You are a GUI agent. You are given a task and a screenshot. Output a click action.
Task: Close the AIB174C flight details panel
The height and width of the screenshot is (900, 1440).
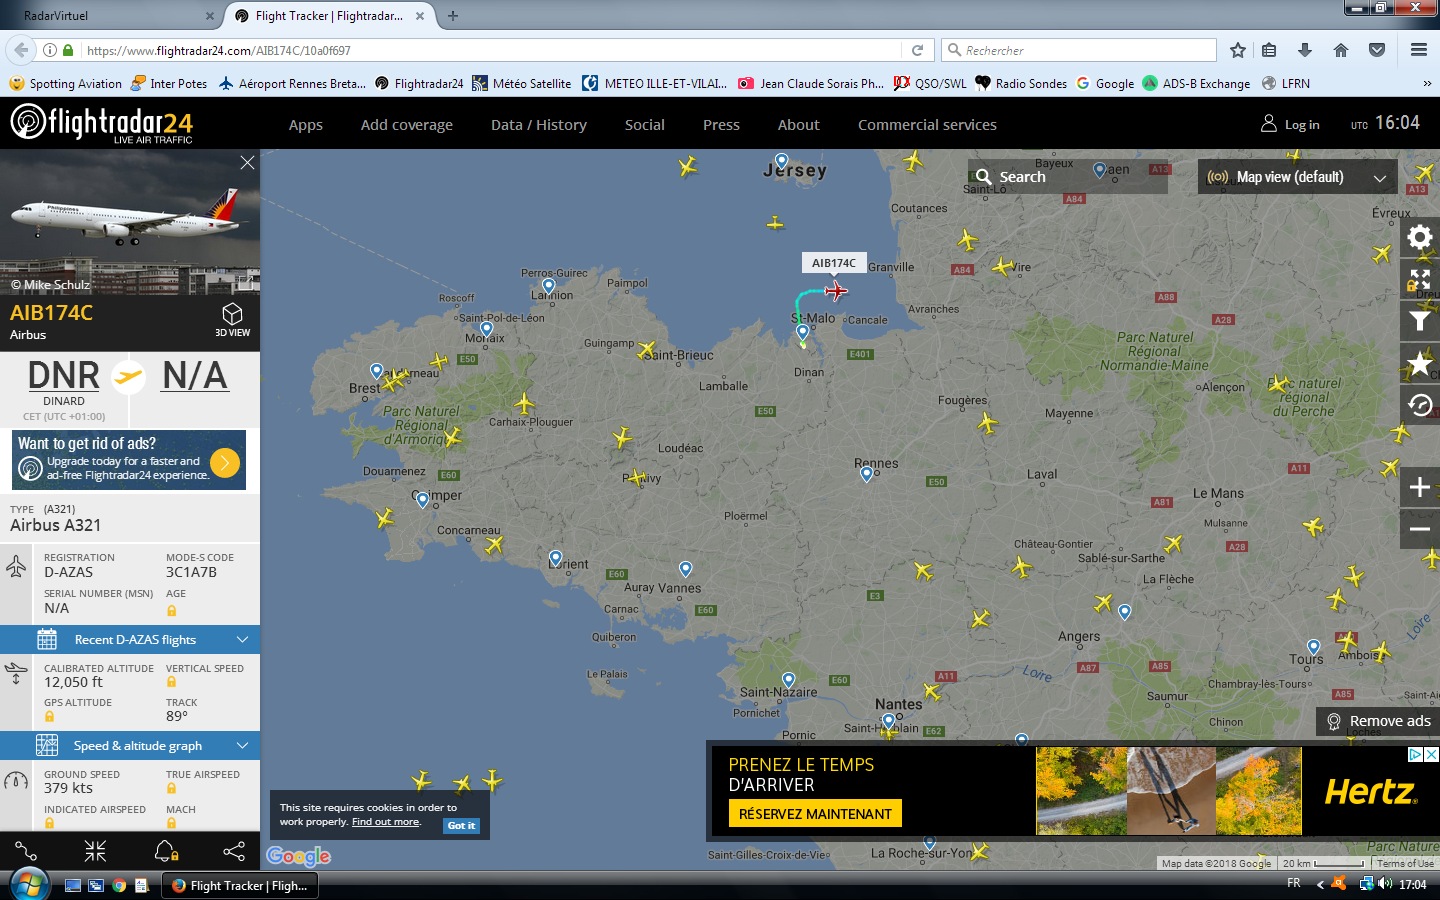click(247, 162)
